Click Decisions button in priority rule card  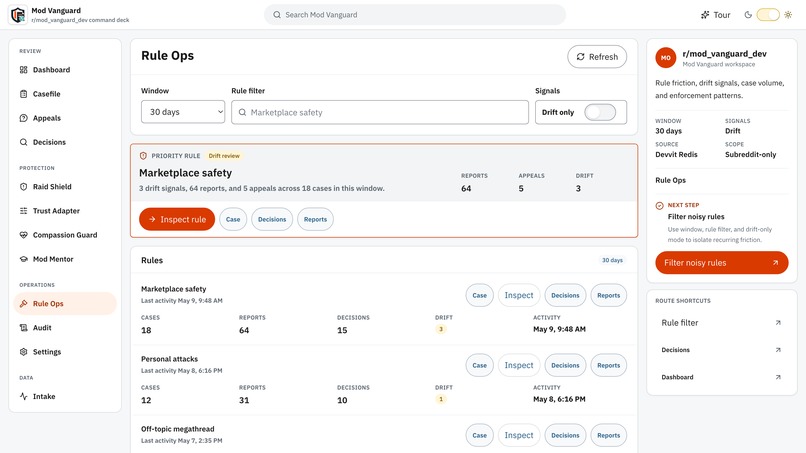tap(272, 219)
